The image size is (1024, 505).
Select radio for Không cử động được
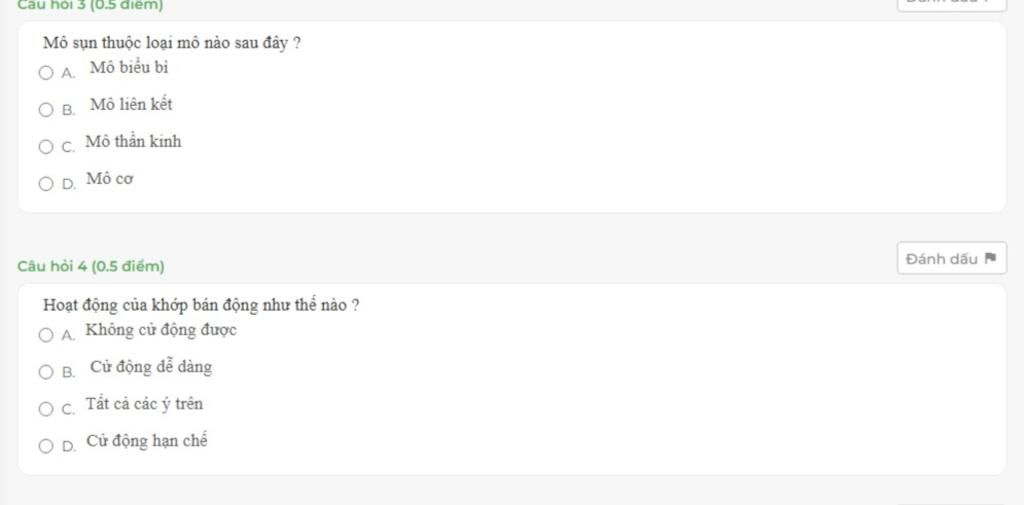[x=45, y=335]
